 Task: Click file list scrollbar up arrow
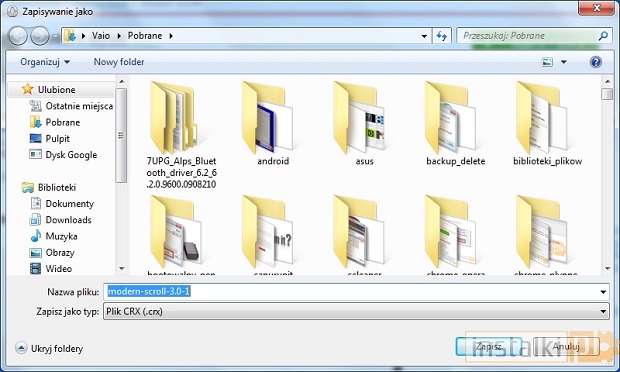pyautogui.click(x=607, y=82)
